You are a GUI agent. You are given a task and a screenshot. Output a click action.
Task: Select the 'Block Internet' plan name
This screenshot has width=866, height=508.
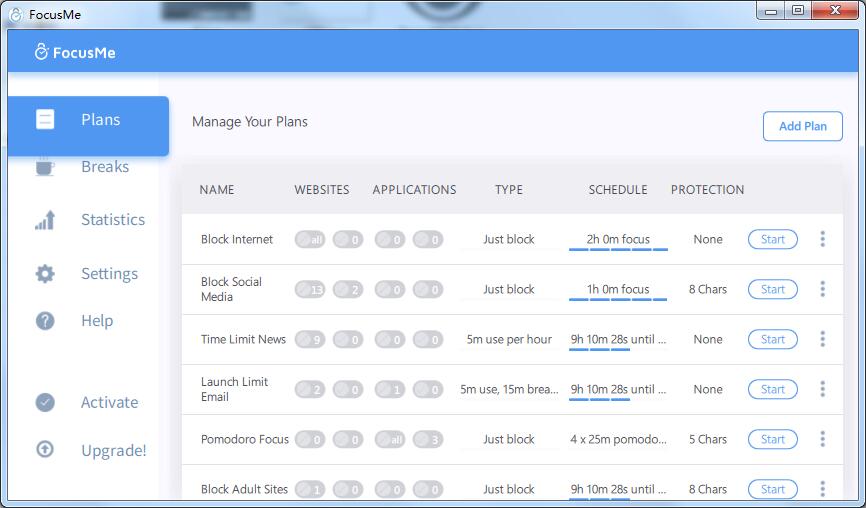click(x=237, y=240)
